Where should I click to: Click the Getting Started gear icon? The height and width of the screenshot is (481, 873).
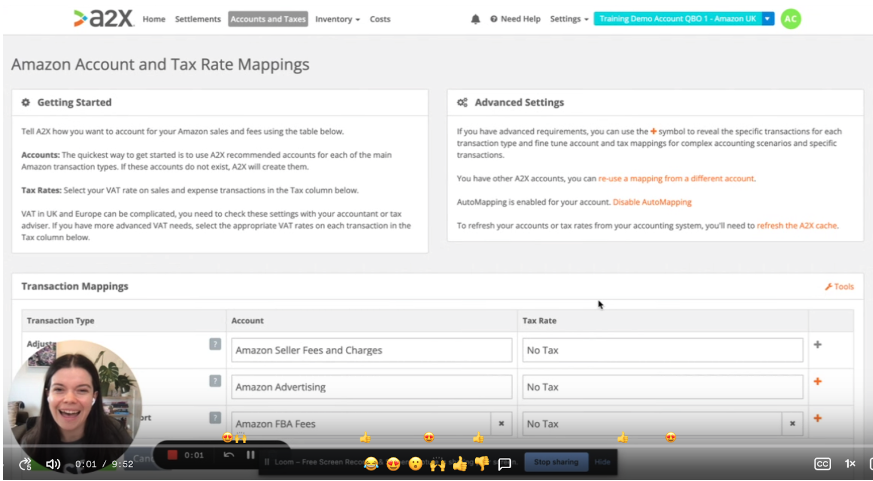pyautogui.click(x=26, y=102)
